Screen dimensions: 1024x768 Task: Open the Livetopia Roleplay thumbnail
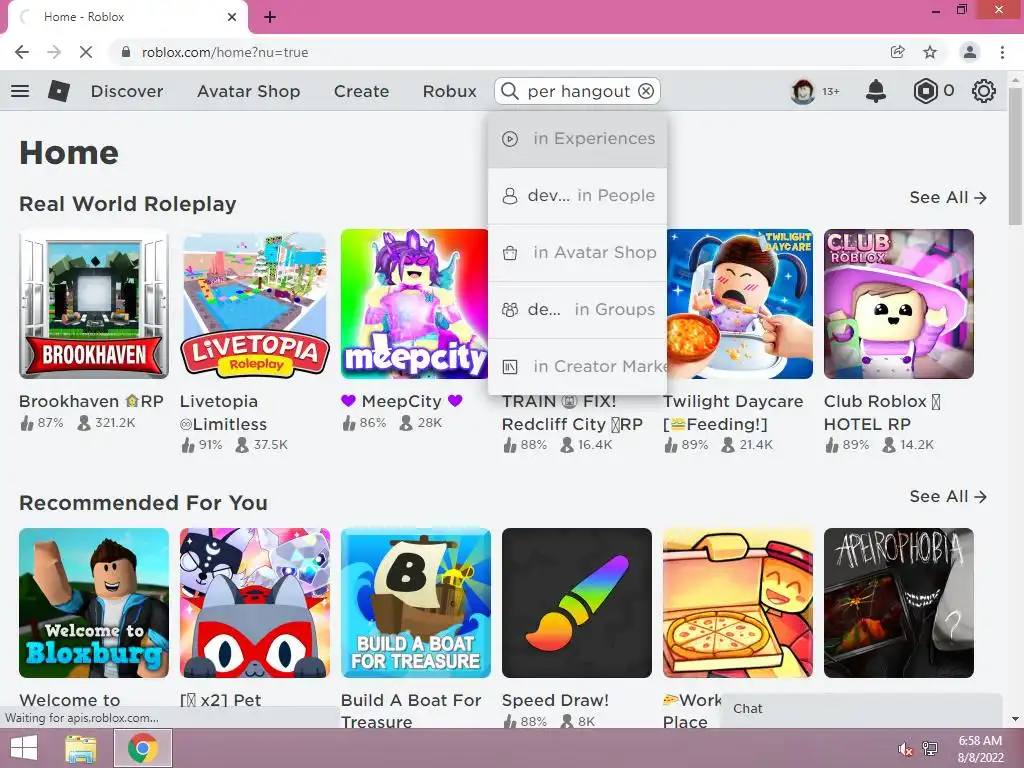(255, 304)
